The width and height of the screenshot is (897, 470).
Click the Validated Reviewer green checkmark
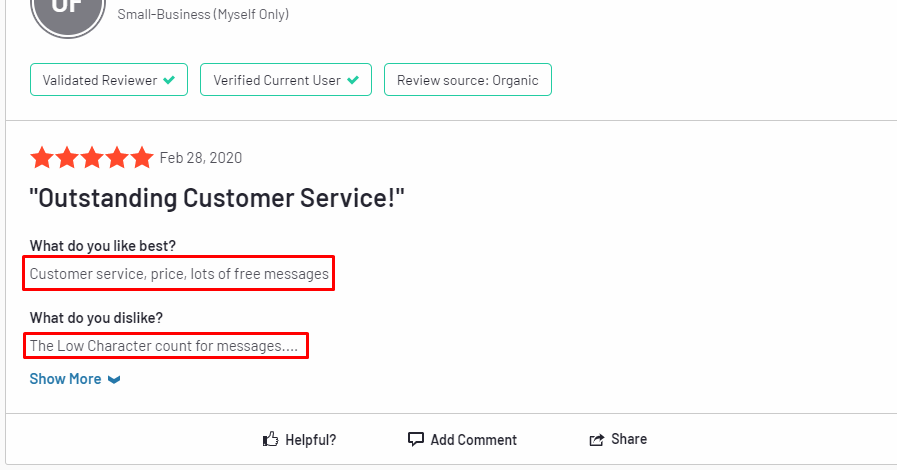tap(169, 80)
